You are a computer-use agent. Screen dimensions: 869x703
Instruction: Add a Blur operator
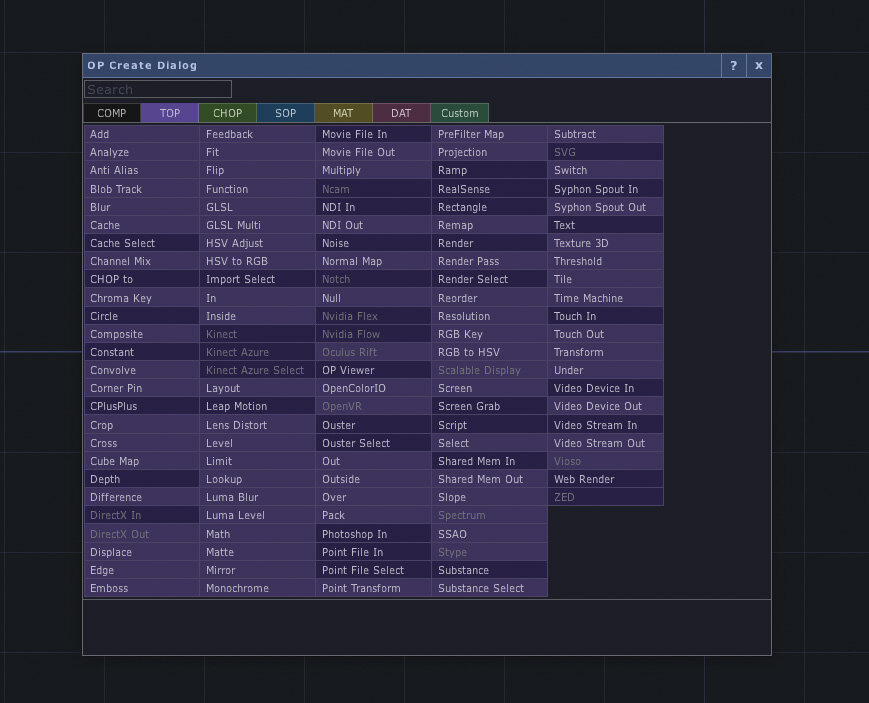pyautogui.click(x=141, y=207)
